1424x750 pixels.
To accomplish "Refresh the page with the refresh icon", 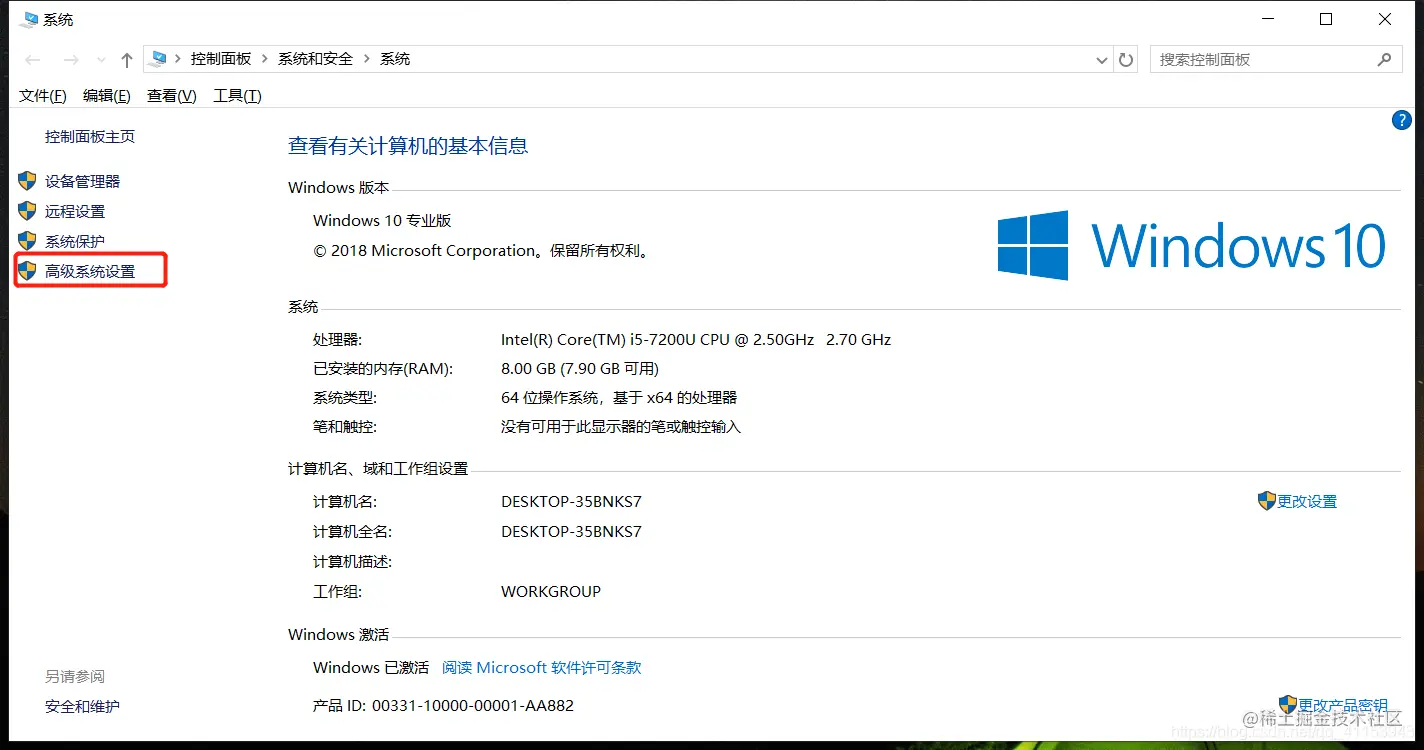I will (x=1126, y=60).
